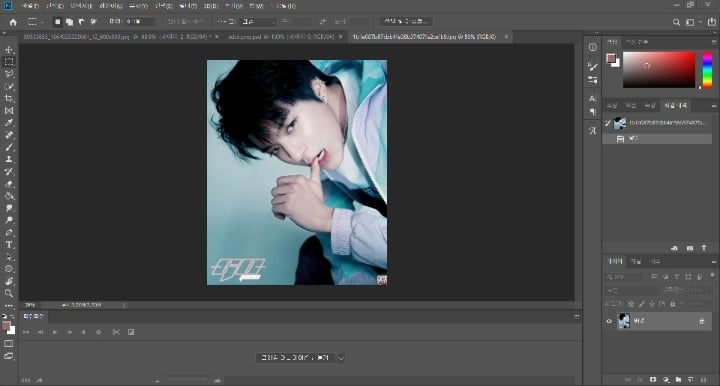Open the Glyphs panel icon

point(592,131)
